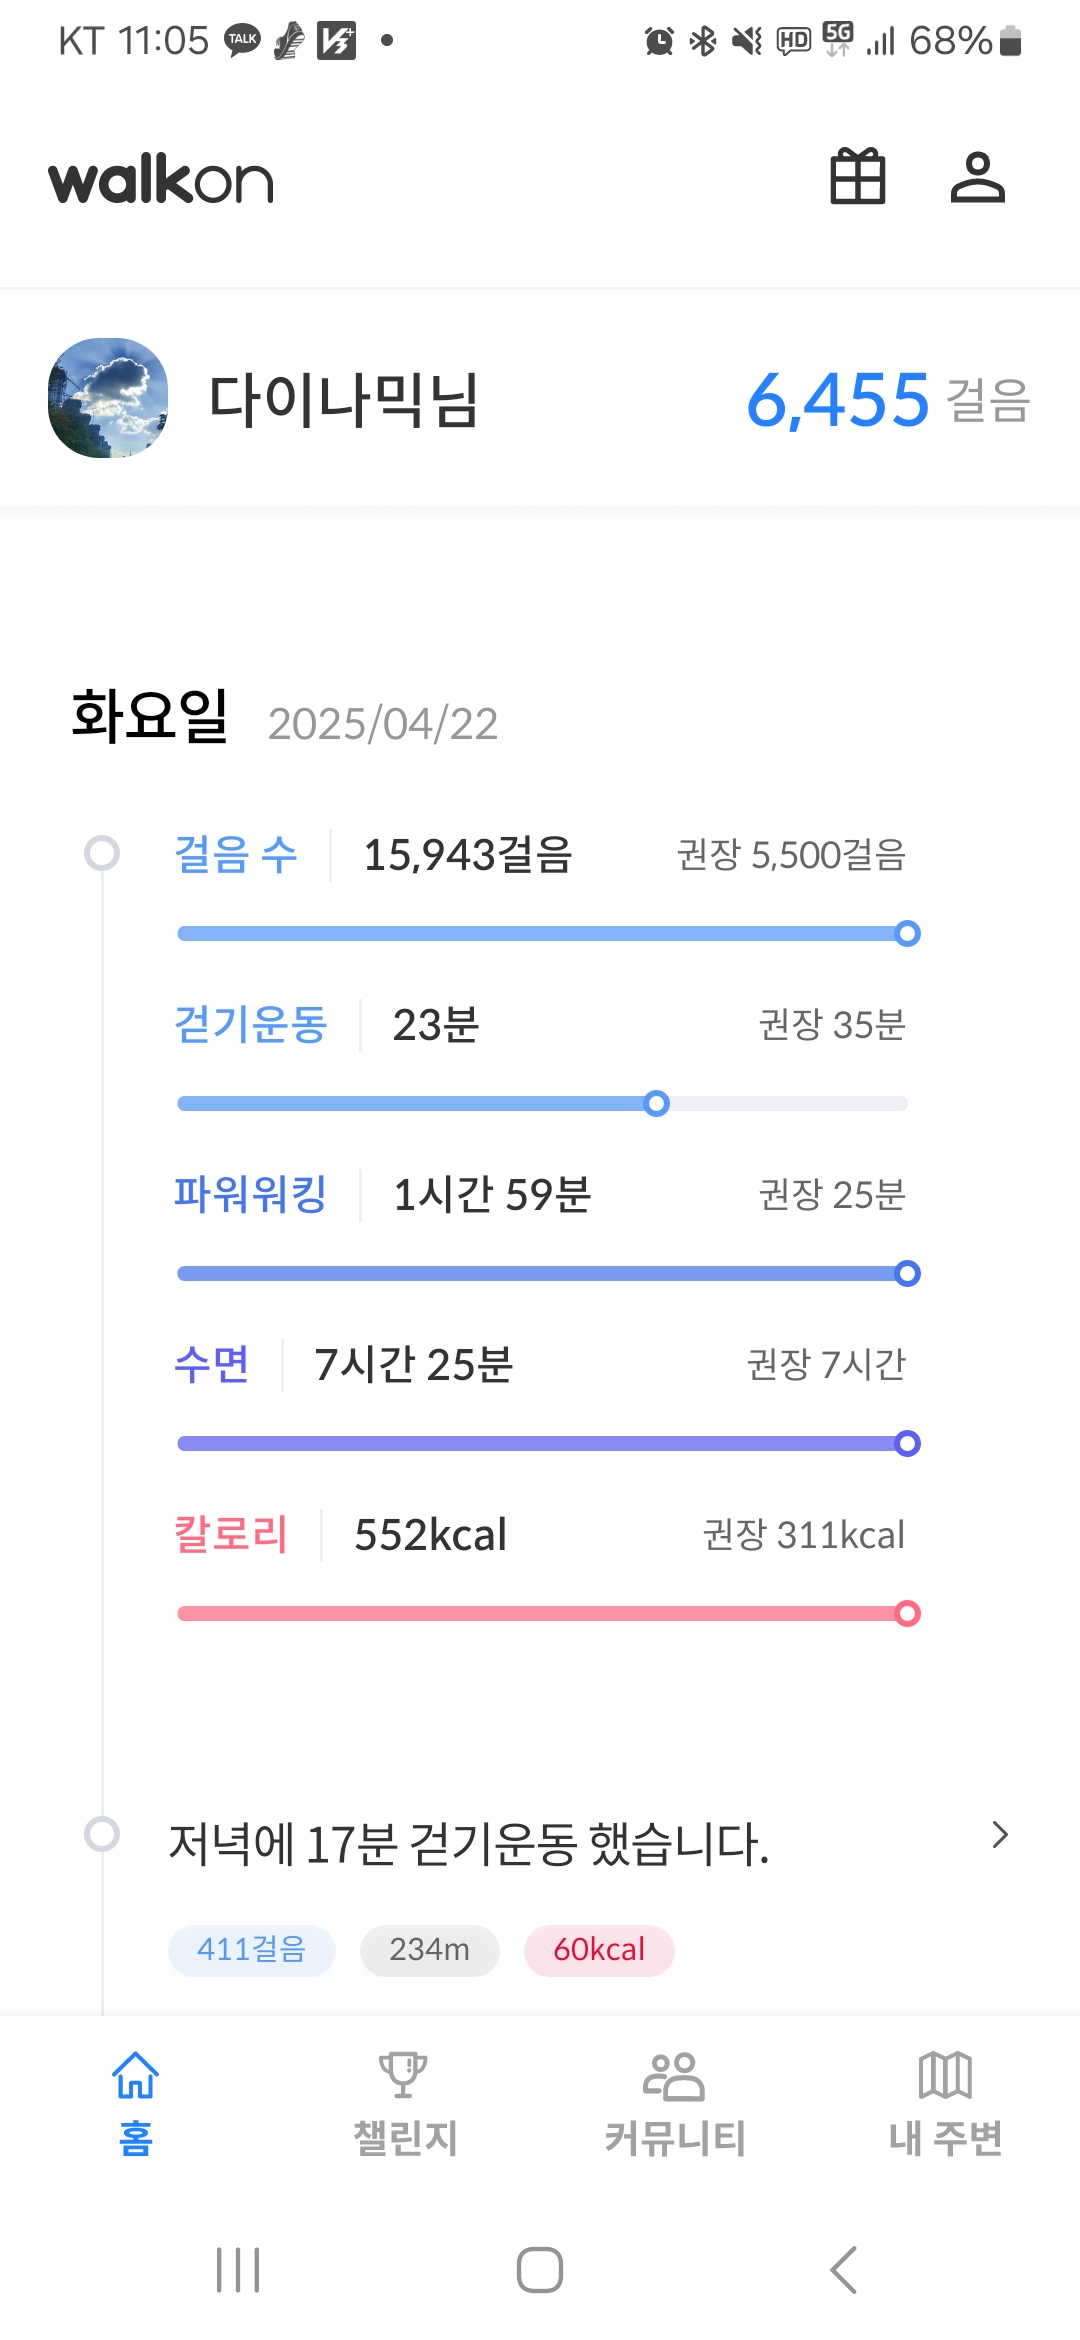Tap the 걷기운동 progress bar handle
The height and width of the screenshot is (2340, 1080).
pyautogui.click(x=656, y=1104)
